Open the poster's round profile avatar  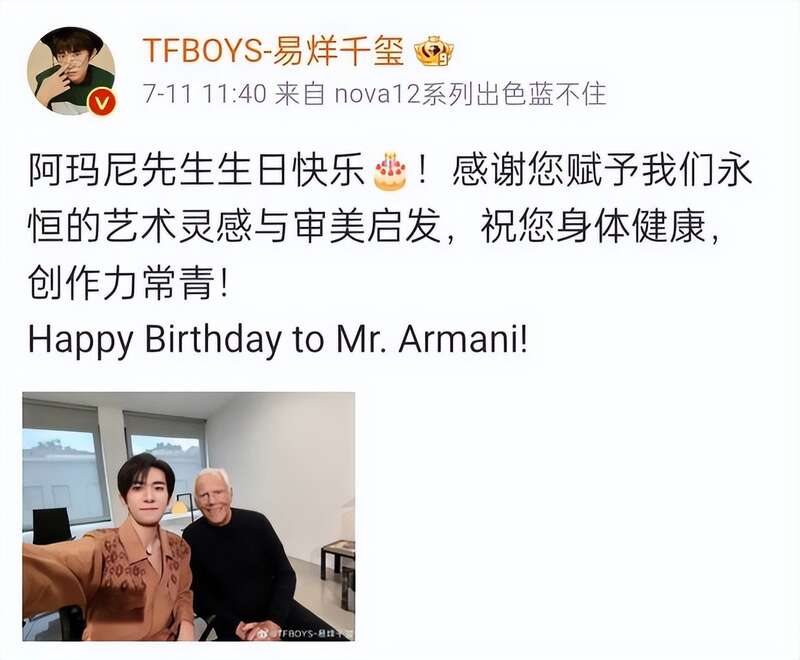[x=71, y=71]
